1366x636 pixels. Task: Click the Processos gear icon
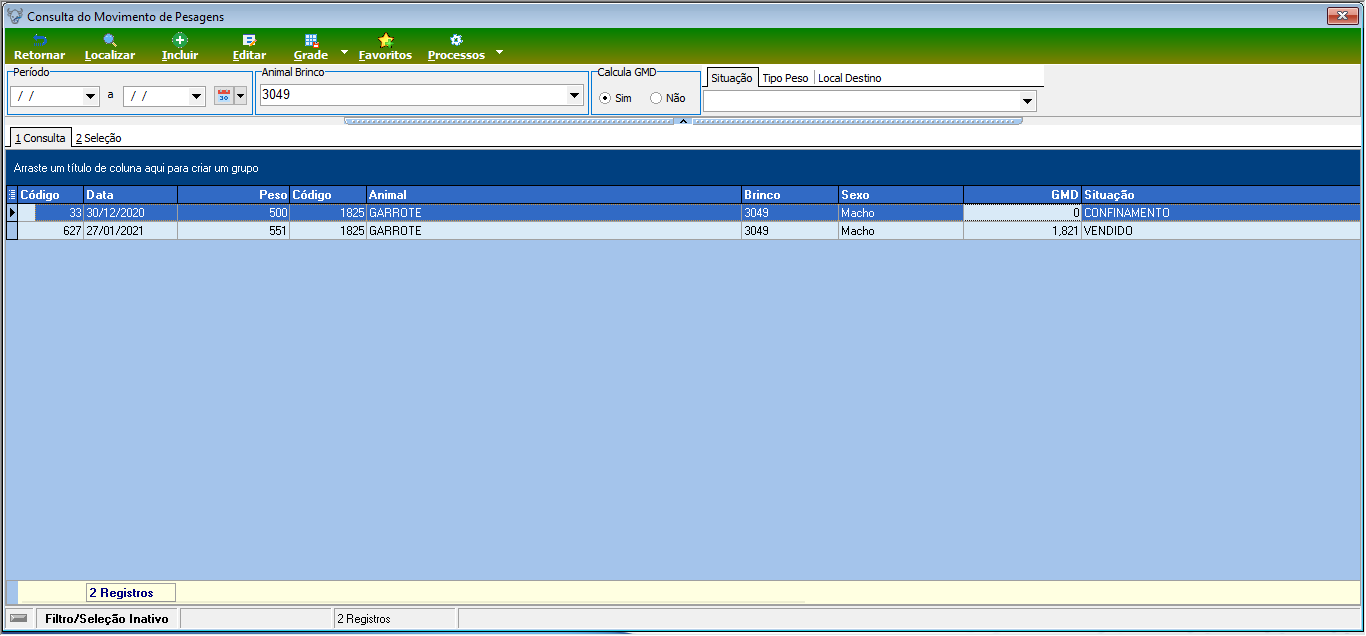[x=456, y=40]
